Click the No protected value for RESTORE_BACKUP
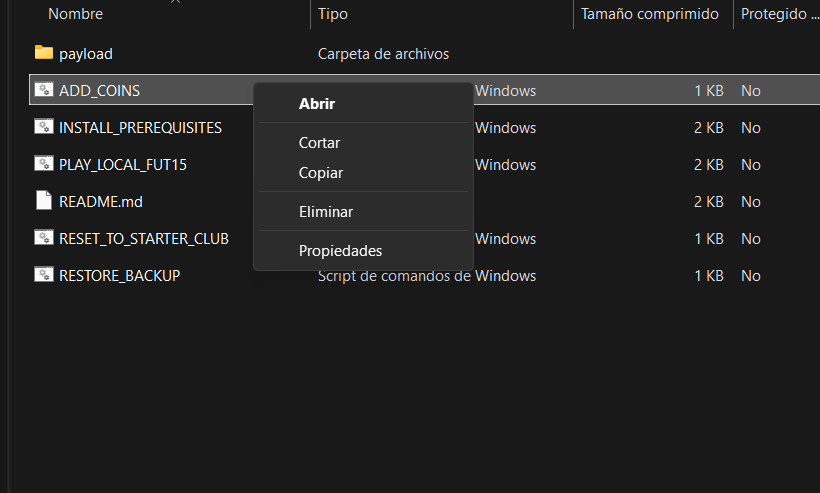 (x=750, y=276)
